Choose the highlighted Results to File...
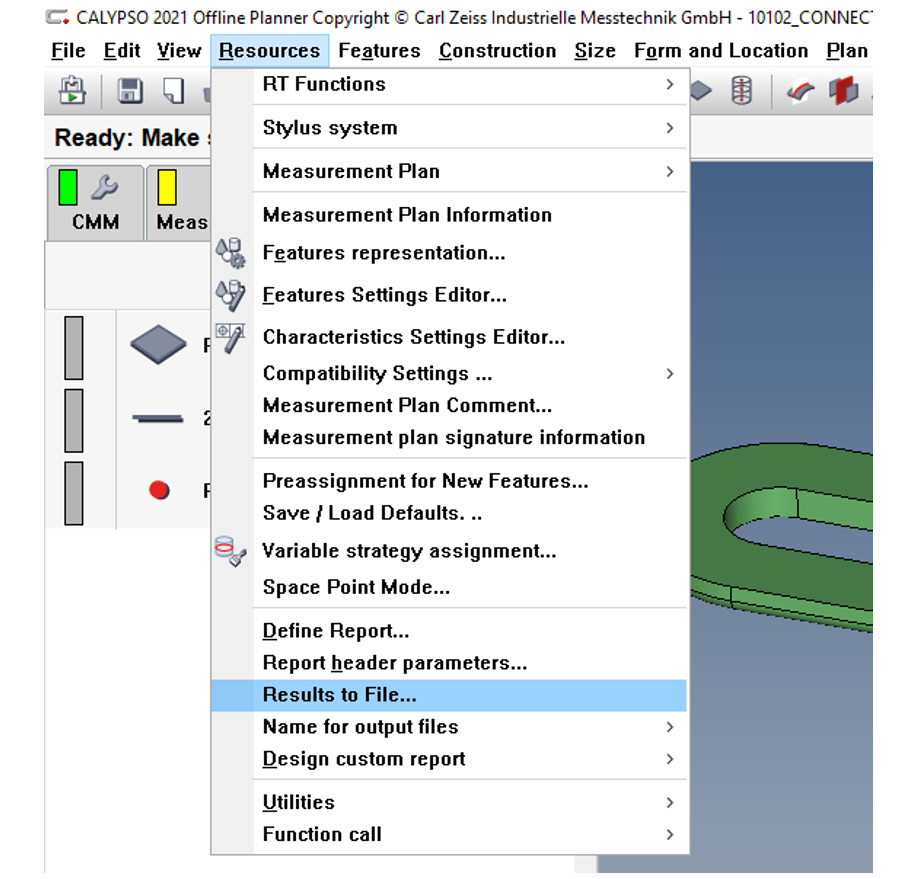The height and width of the screenshot is (879, 924). [x=449, y=695]
